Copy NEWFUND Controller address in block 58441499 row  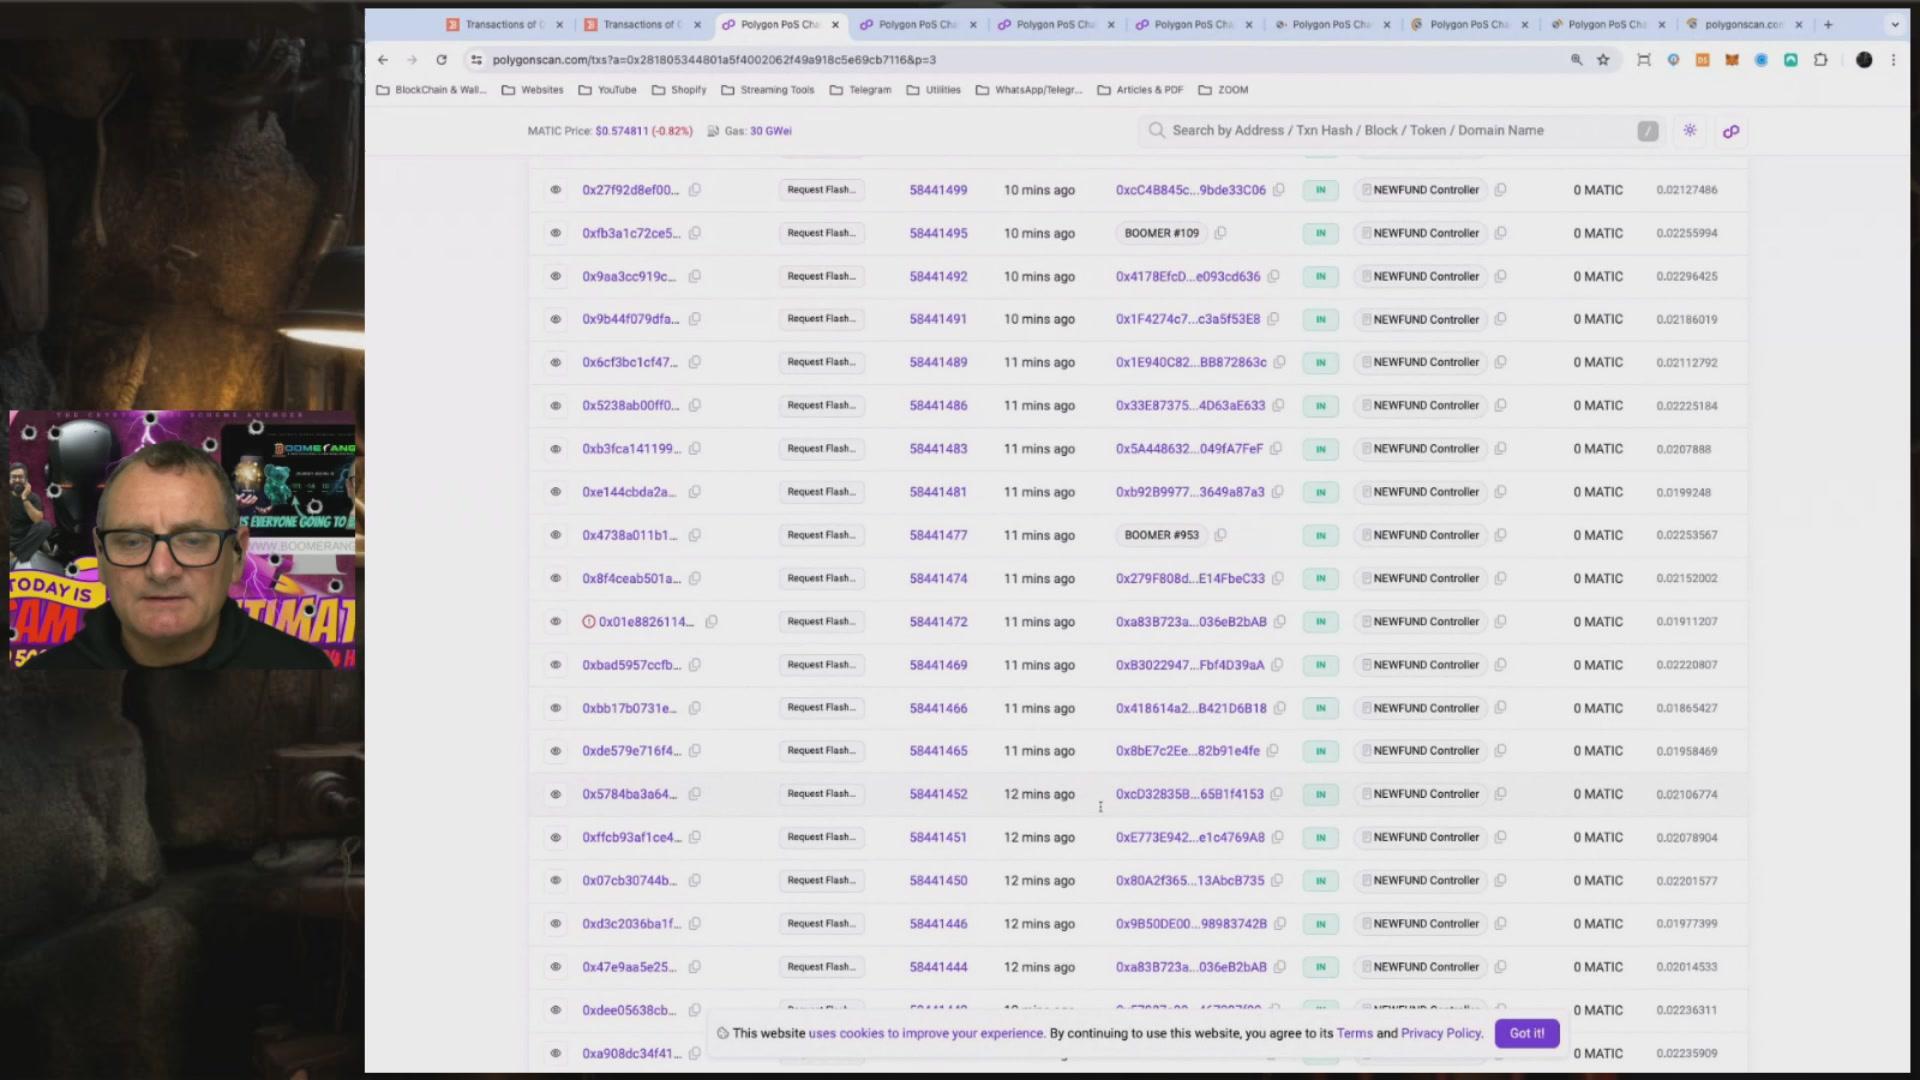click(x=1500, y=190)
